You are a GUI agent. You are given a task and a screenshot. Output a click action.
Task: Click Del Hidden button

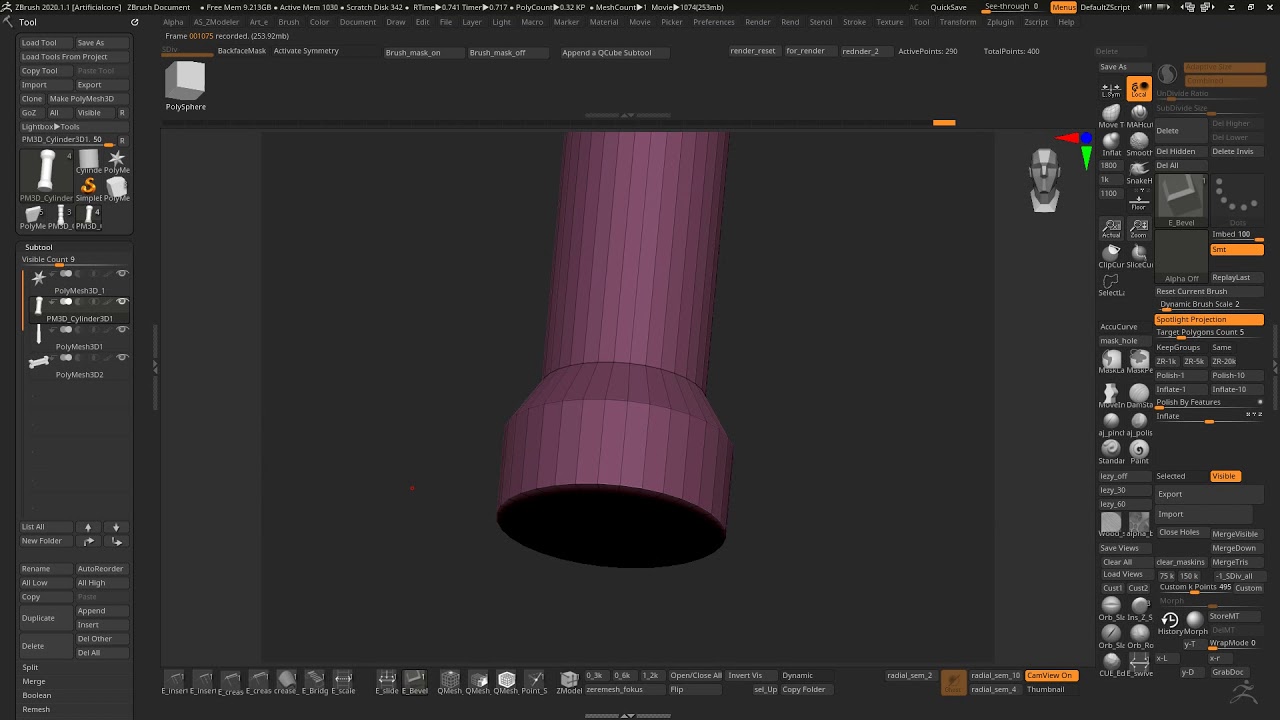[x=1180, y=152]
